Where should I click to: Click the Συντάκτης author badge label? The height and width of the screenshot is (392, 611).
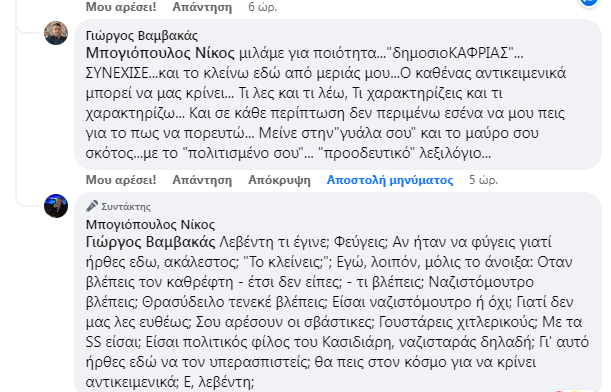126,207
